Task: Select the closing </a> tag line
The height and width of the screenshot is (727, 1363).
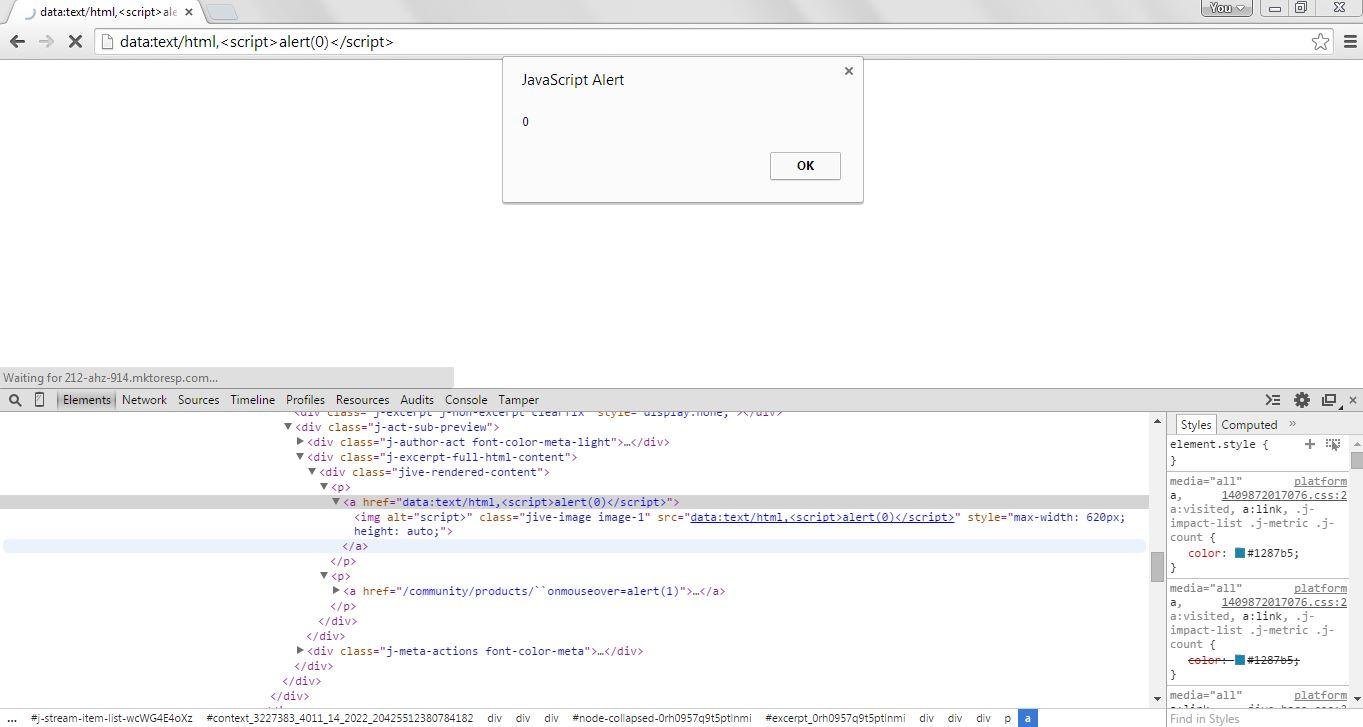Action: click(355, 546)
